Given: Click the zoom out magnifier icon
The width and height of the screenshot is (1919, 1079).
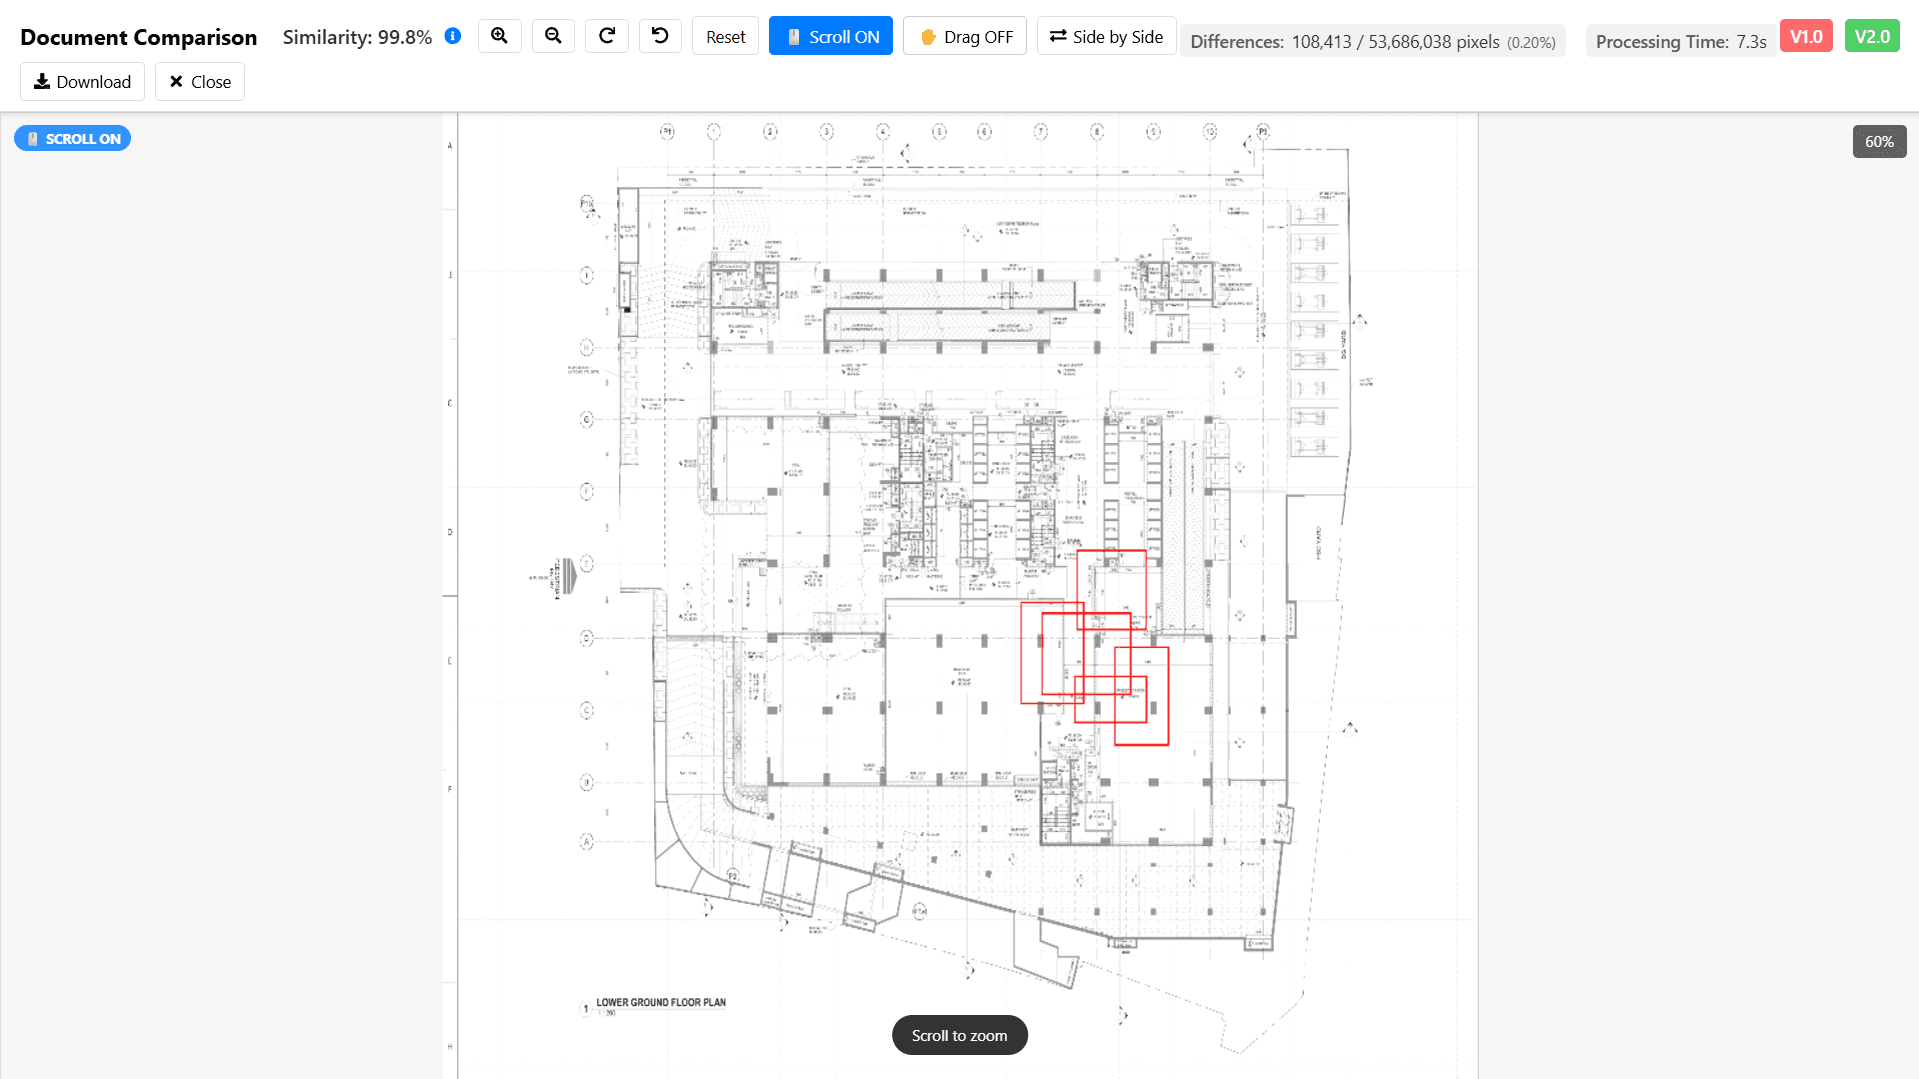Looking at the screenshot, I should coord(553,36).
